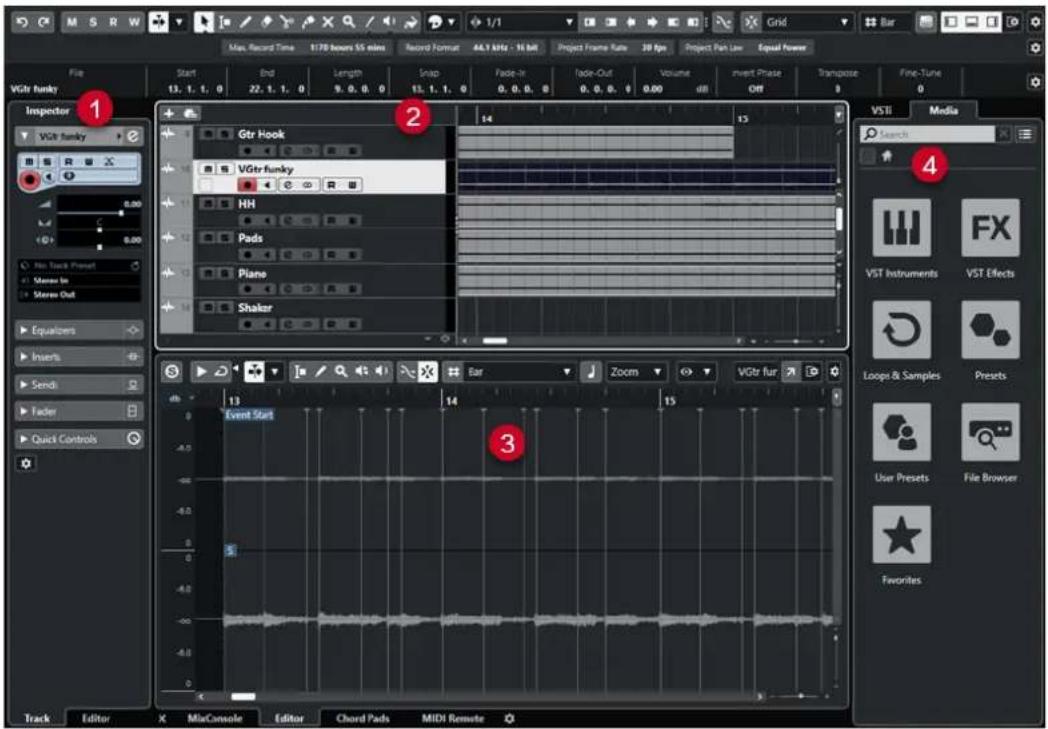Solo the Pads track

[x=225, y=238]
